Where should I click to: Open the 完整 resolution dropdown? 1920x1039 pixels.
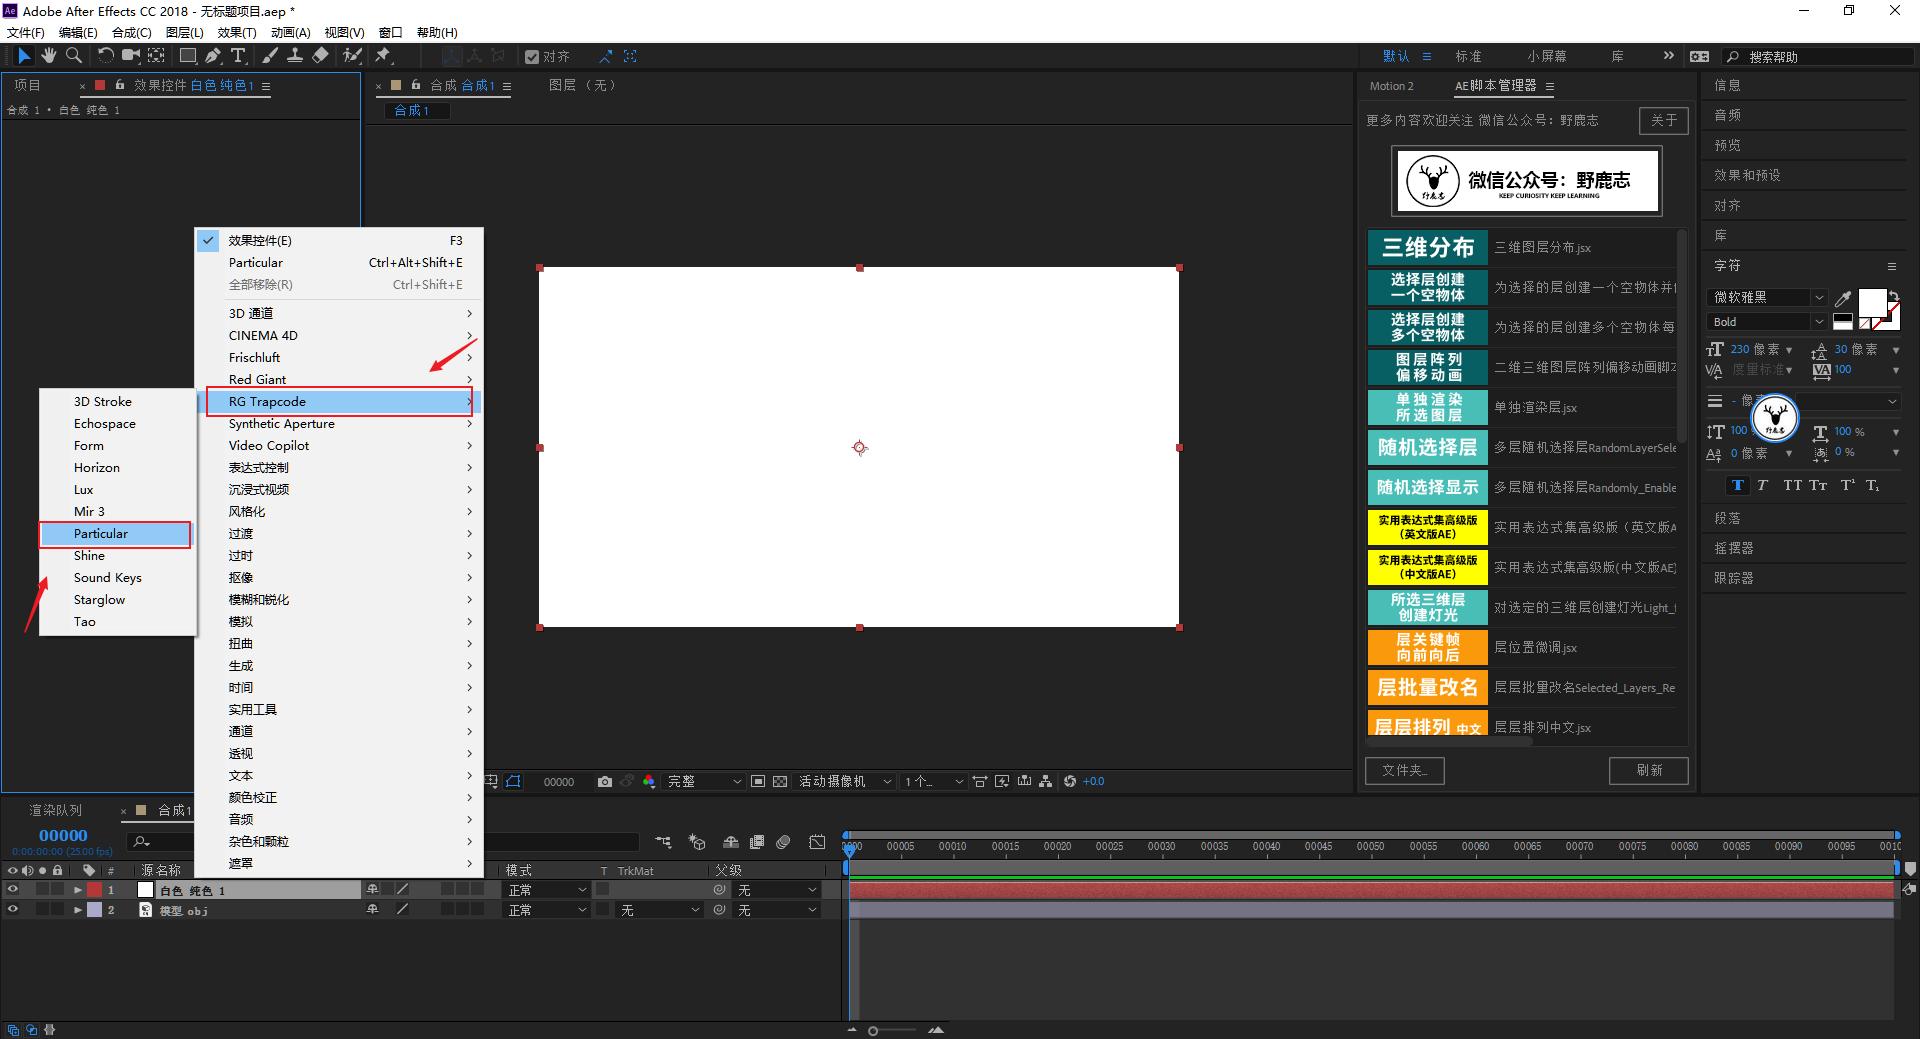704,781
